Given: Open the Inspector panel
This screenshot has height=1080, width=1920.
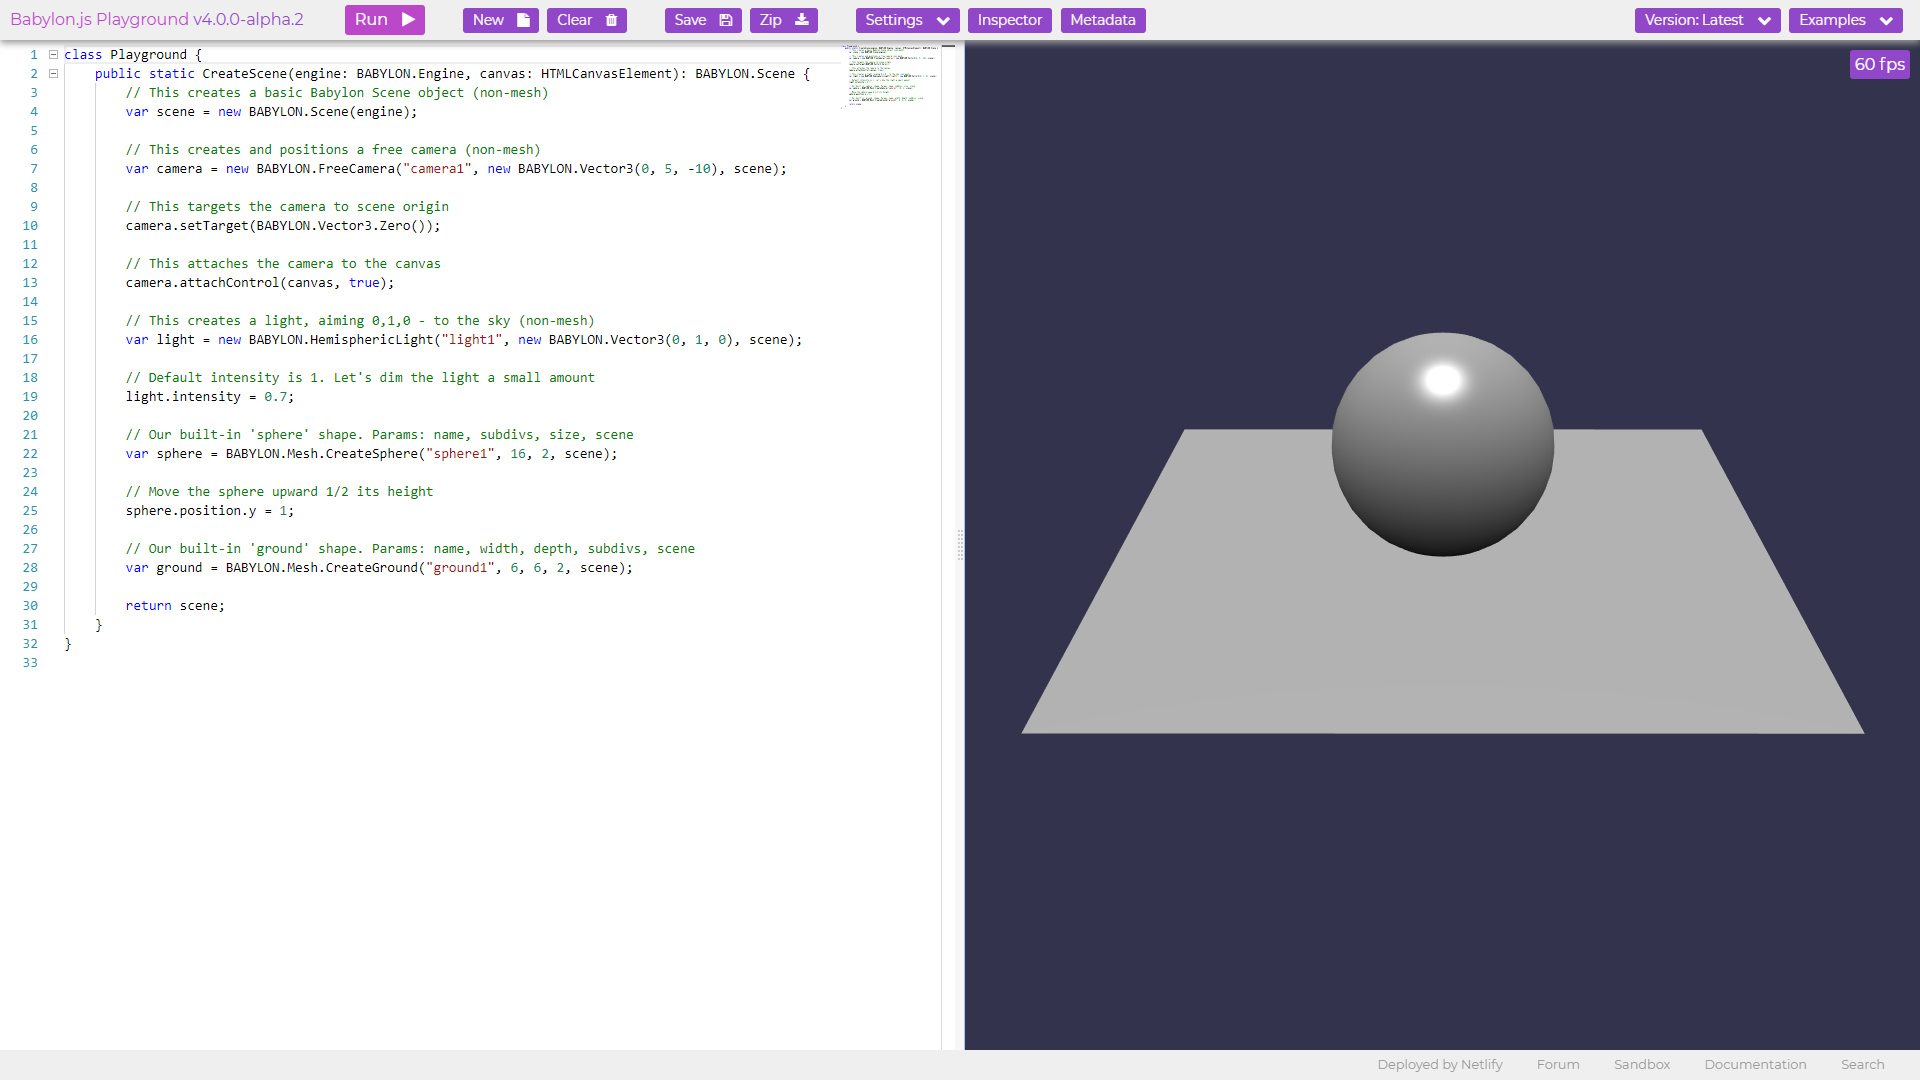Looking at the screenshot, I should (1009, 20).
